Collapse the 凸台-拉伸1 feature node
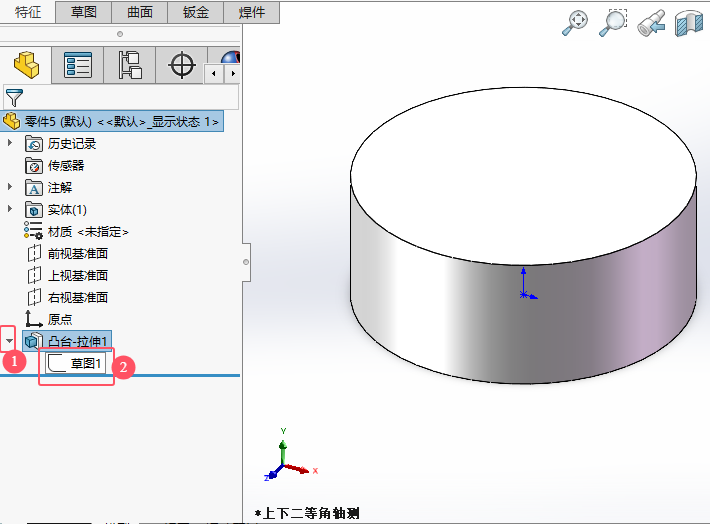The image size is (710, 524). point(10,341)
